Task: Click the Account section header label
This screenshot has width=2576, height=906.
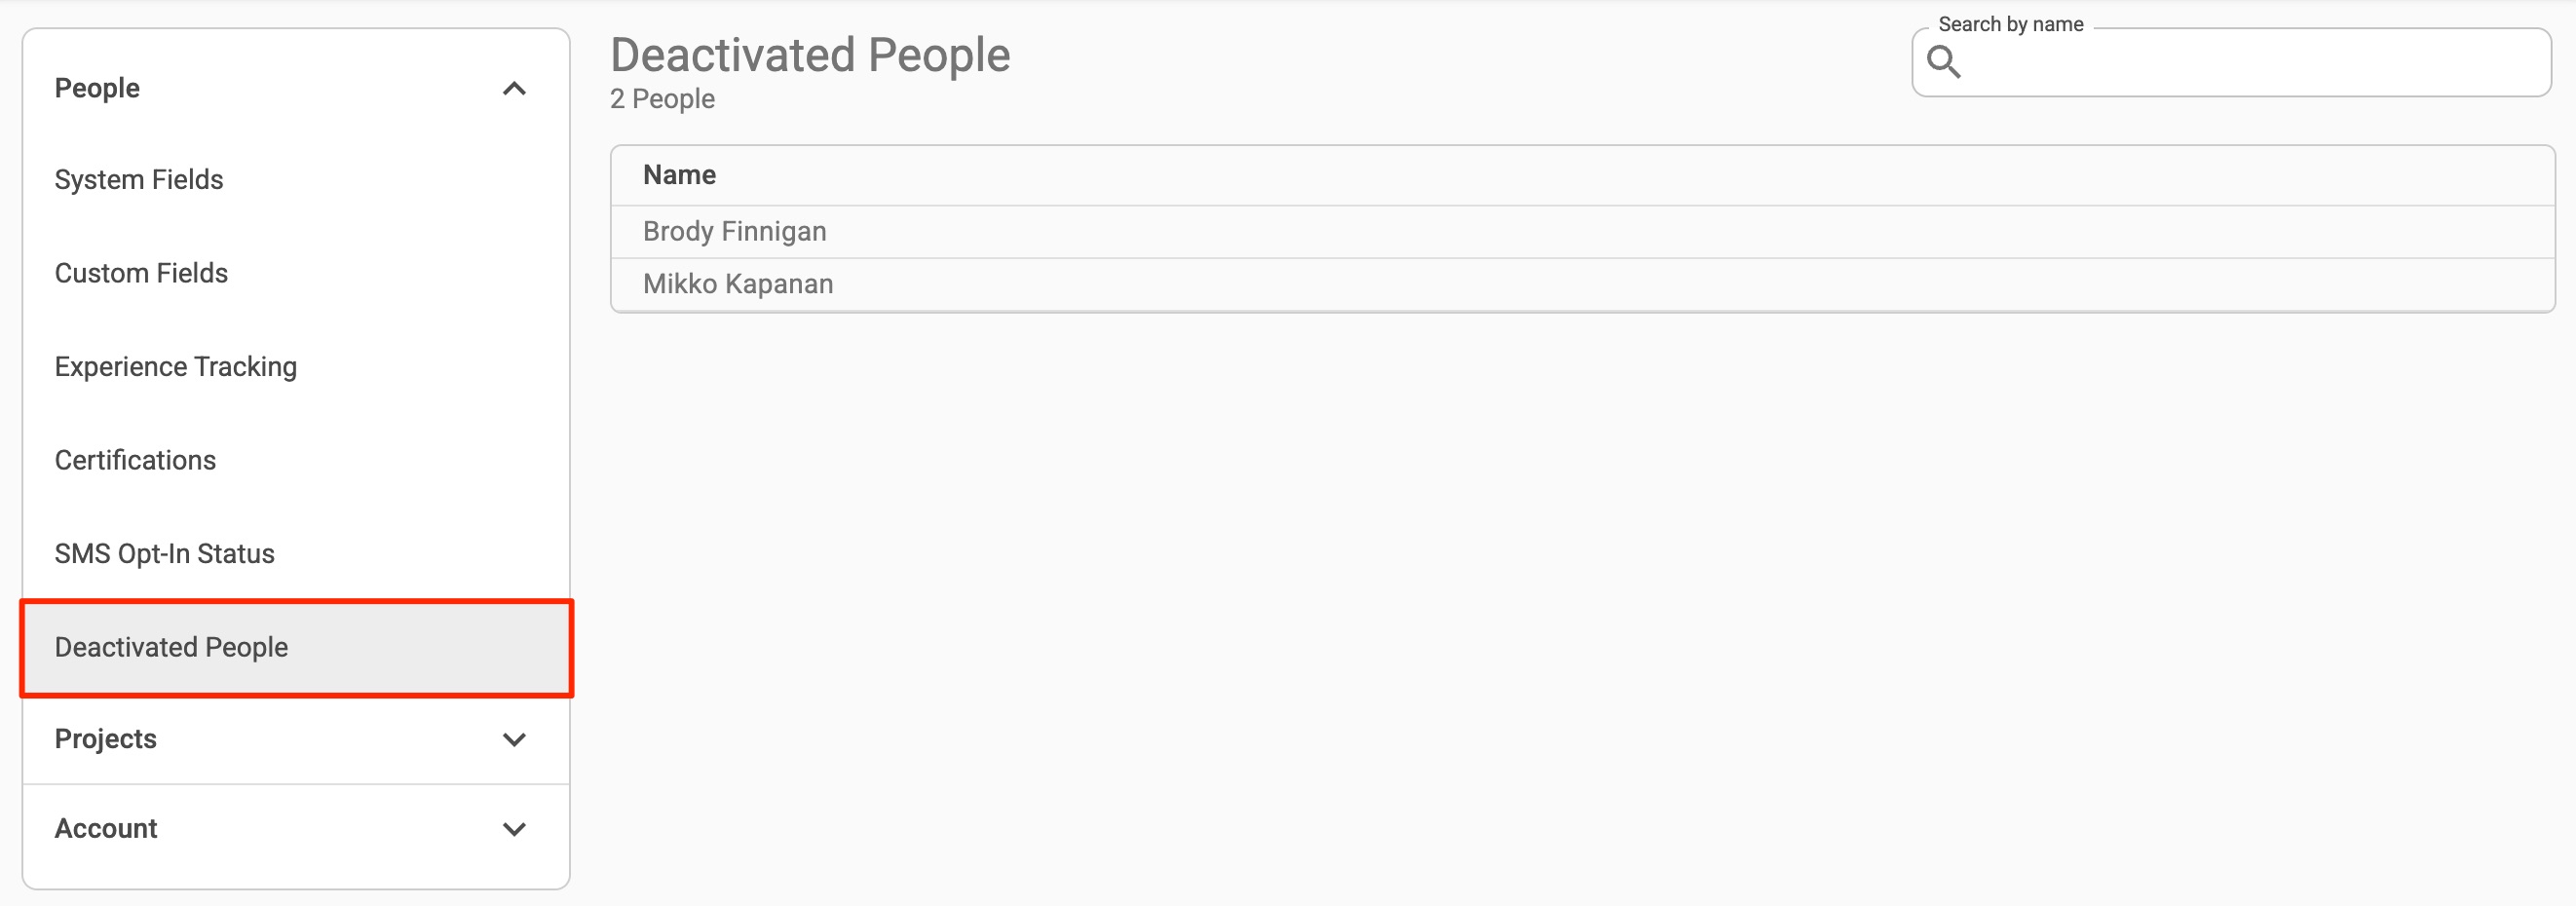Action: tap(106, 828)
